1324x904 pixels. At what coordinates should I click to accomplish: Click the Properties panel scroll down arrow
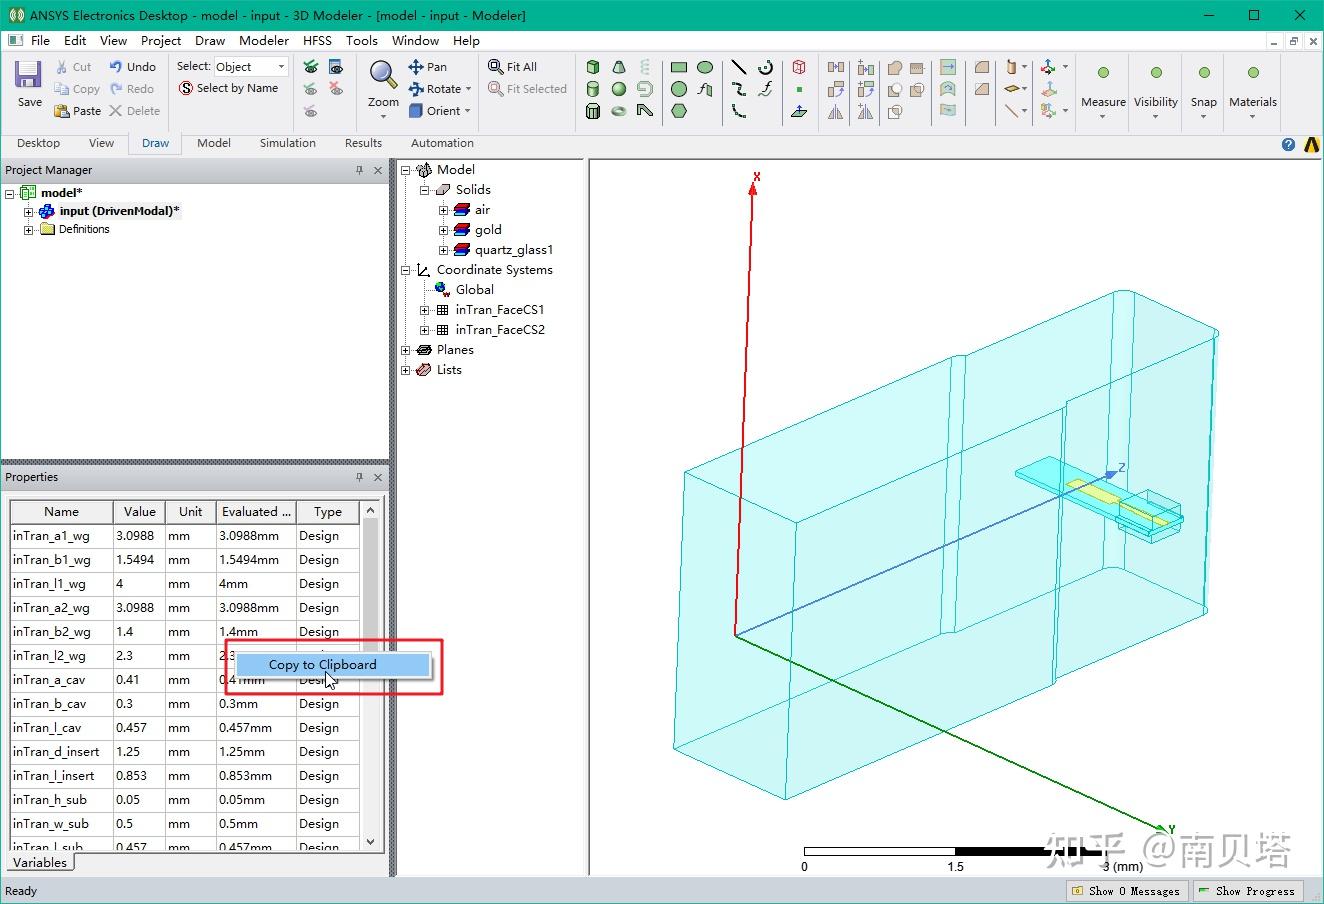pos(371,842)
